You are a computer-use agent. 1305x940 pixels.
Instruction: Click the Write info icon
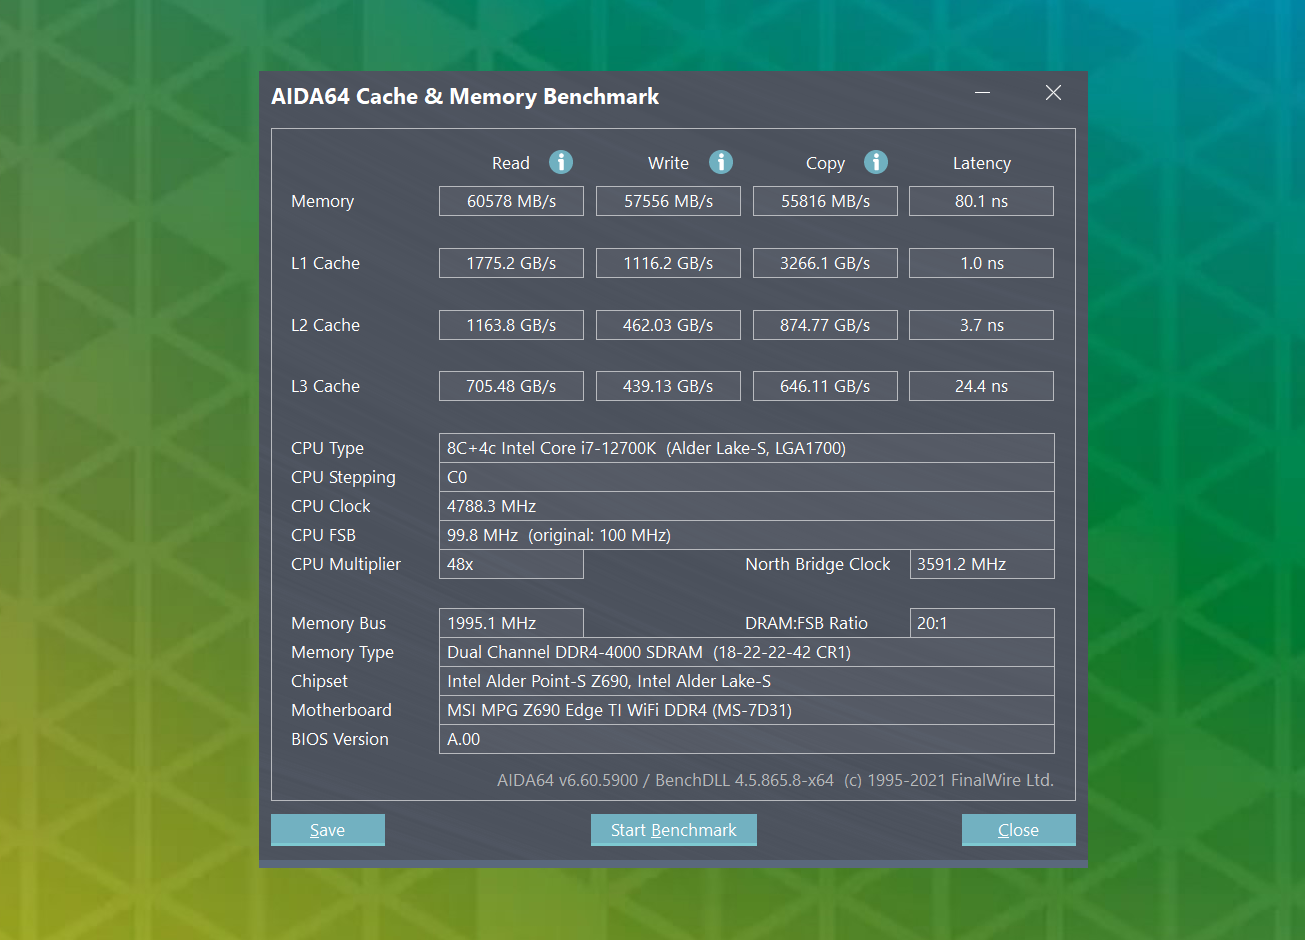[721, 162]
